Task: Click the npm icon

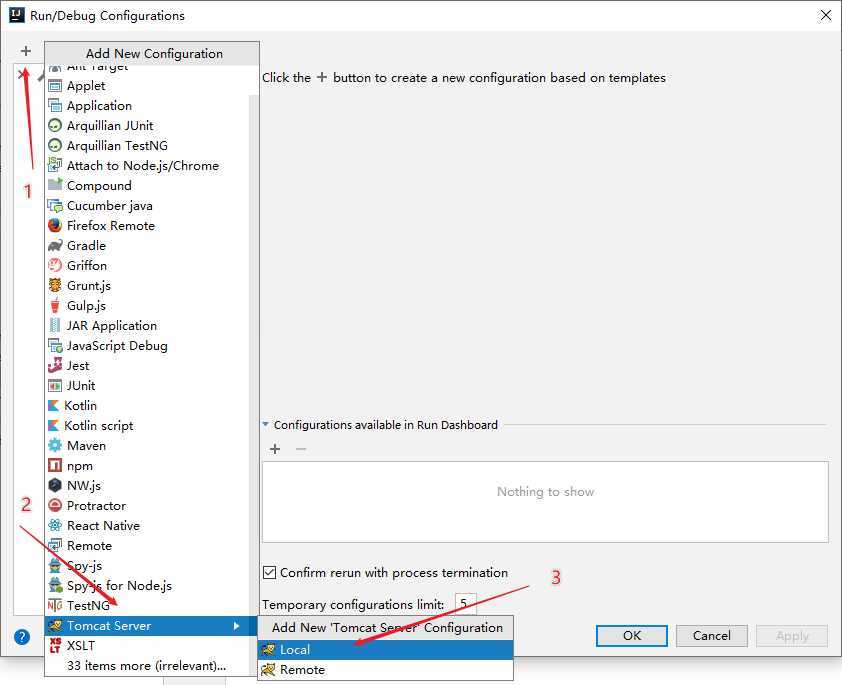Action: 55,465
